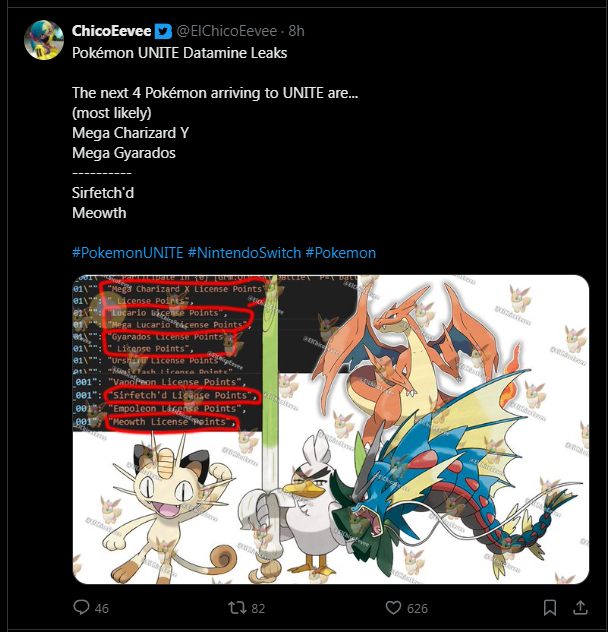Bookmark the tweet with the bookmark icon
This screenshot has width=608, height=632.
point(550,607)
